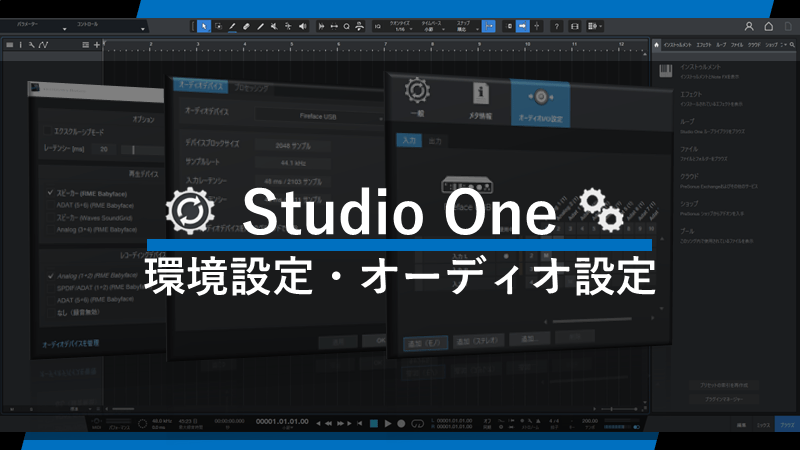The image size is (800, 450).
Task: Toggle the エクスクルーシブモード checkbox
Action: (x=47, y=131)
